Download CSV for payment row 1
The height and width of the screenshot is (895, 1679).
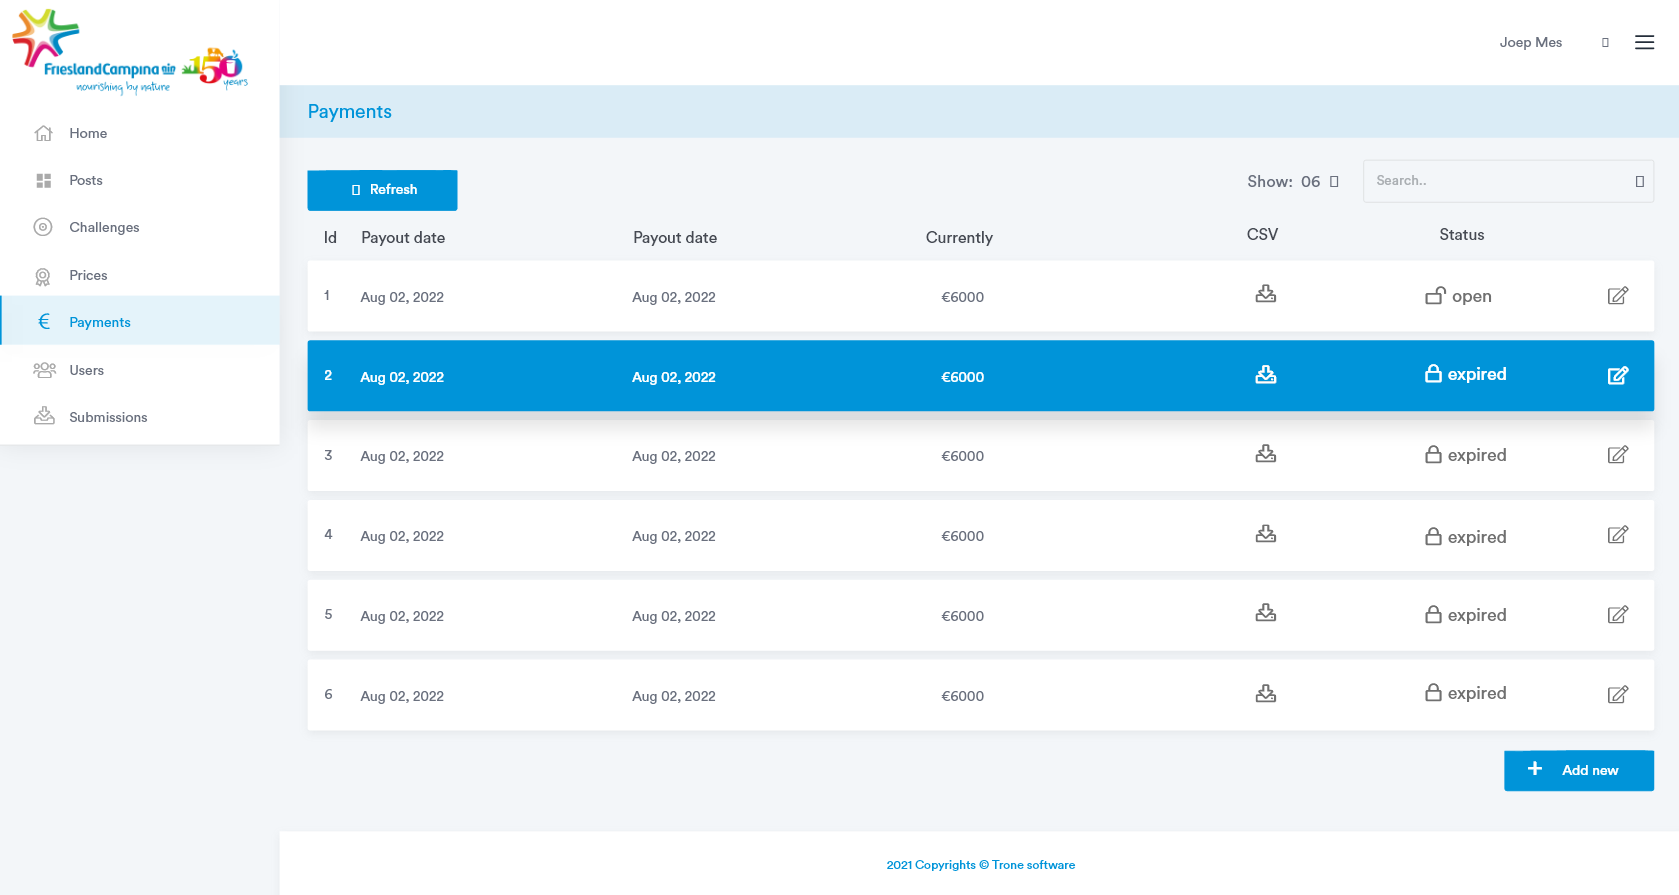point(1265,294)
